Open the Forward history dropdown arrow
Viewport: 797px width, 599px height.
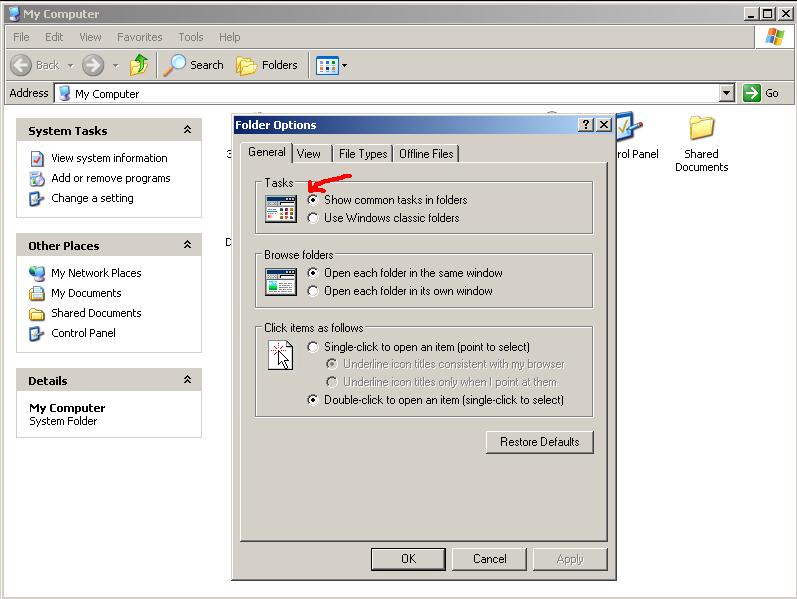(x=116, y=66)
